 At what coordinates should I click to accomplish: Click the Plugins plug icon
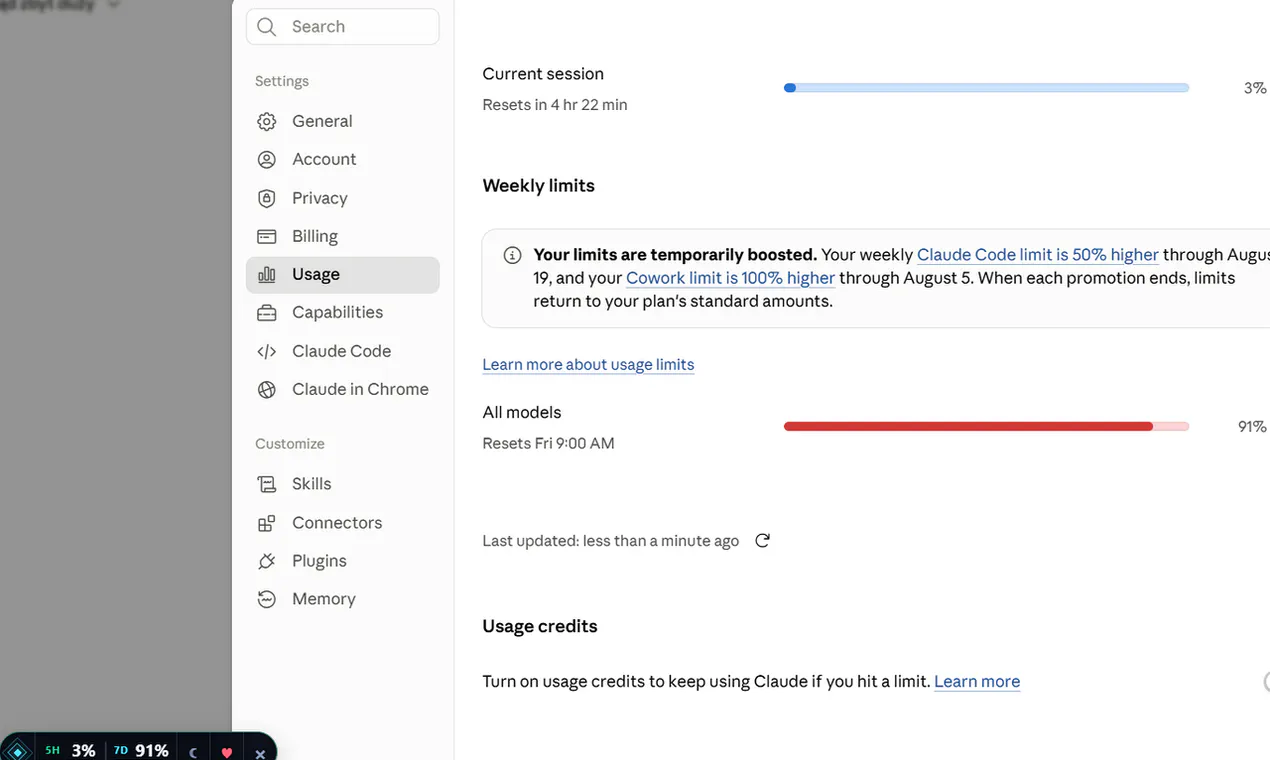pyautogui.click(x=266, y=561)
